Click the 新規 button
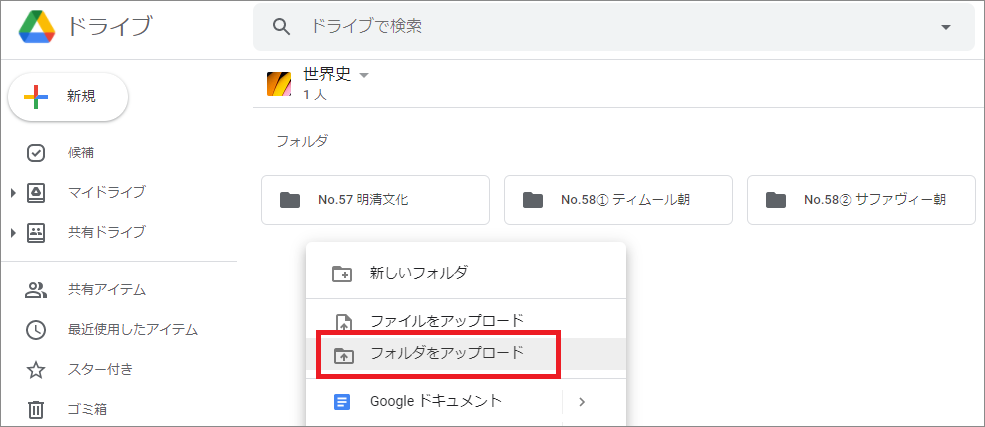Viewport: 985px width, 427px height. pos(68,97)
